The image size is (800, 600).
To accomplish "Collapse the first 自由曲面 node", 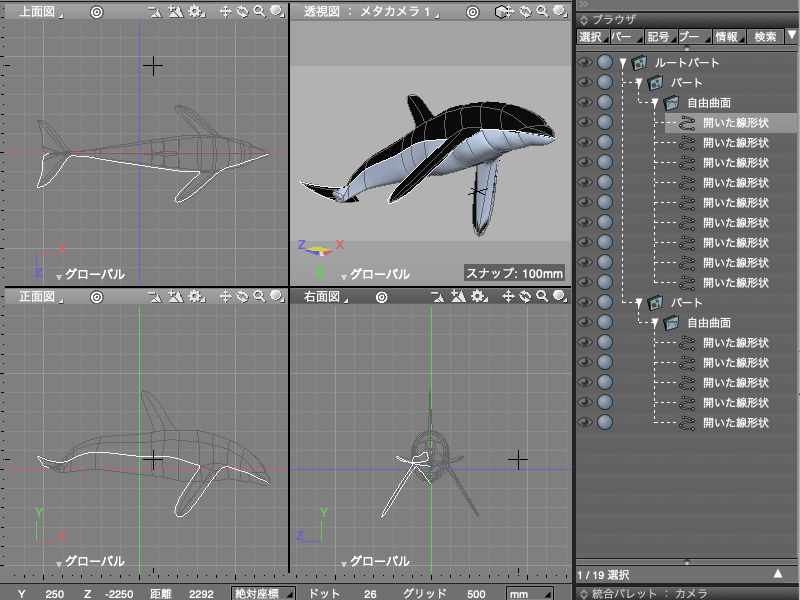I will (656, 102).
